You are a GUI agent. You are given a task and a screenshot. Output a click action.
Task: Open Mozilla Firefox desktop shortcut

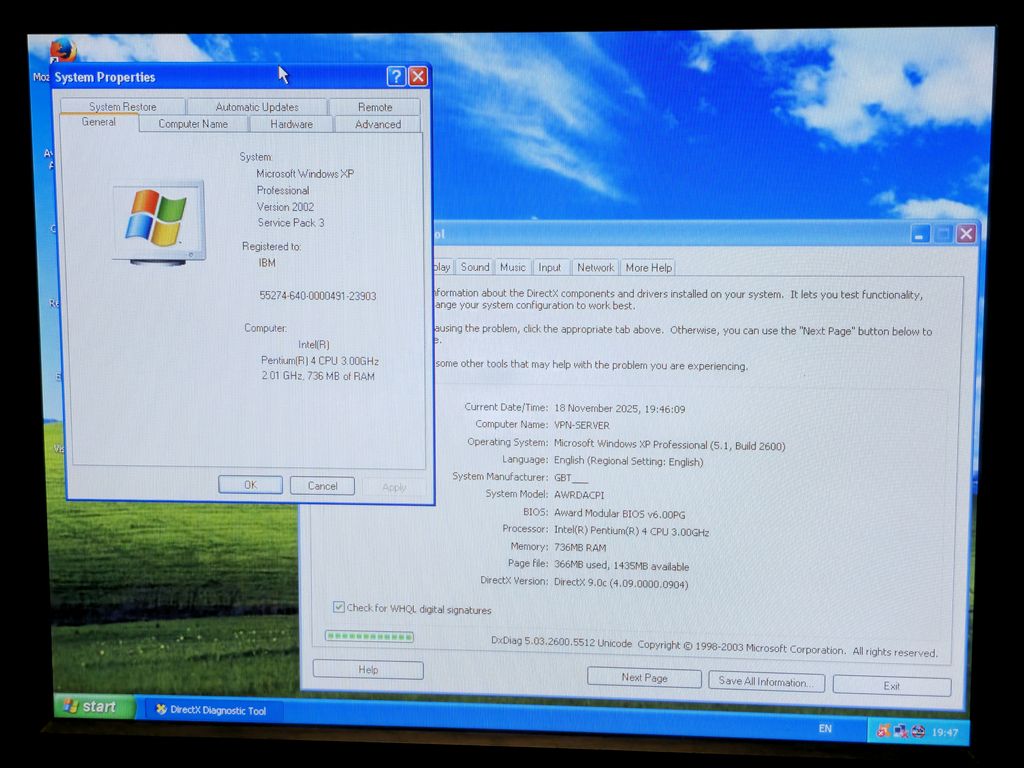point(62,50)
